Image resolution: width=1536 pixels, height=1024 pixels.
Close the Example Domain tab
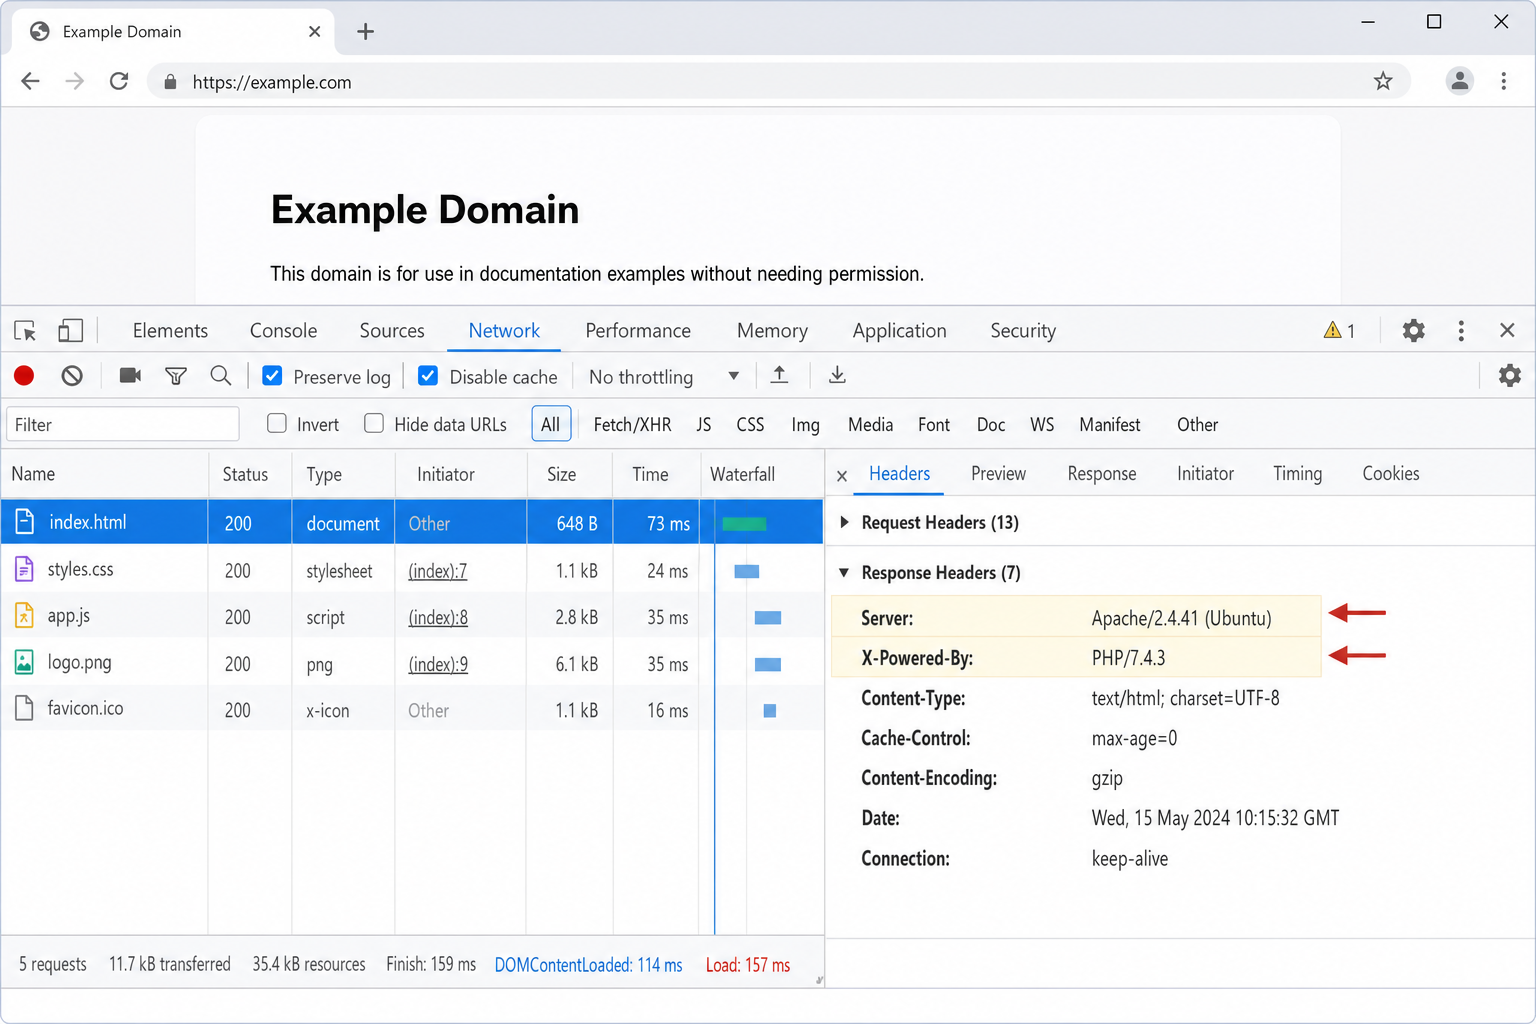coord(314,32)
